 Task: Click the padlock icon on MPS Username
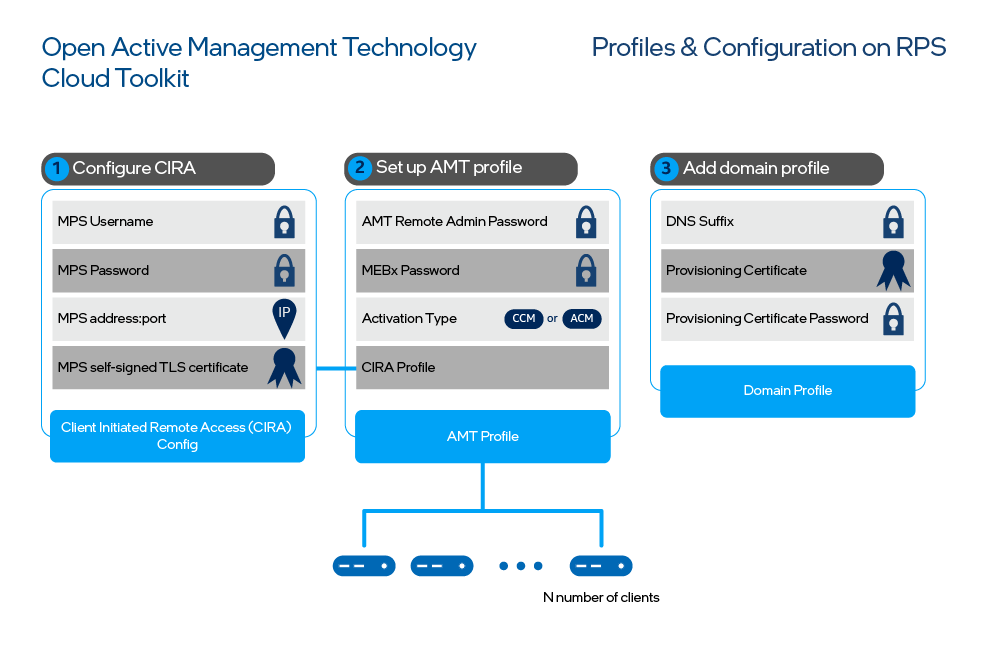pyautogui.click(x=285, y=222)
